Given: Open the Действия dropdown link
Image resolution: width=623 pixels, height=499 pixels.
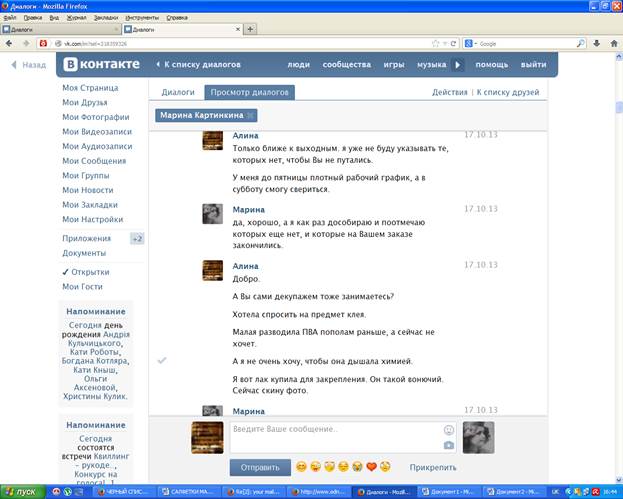Looking at the screenshot, I should point(449,92).
